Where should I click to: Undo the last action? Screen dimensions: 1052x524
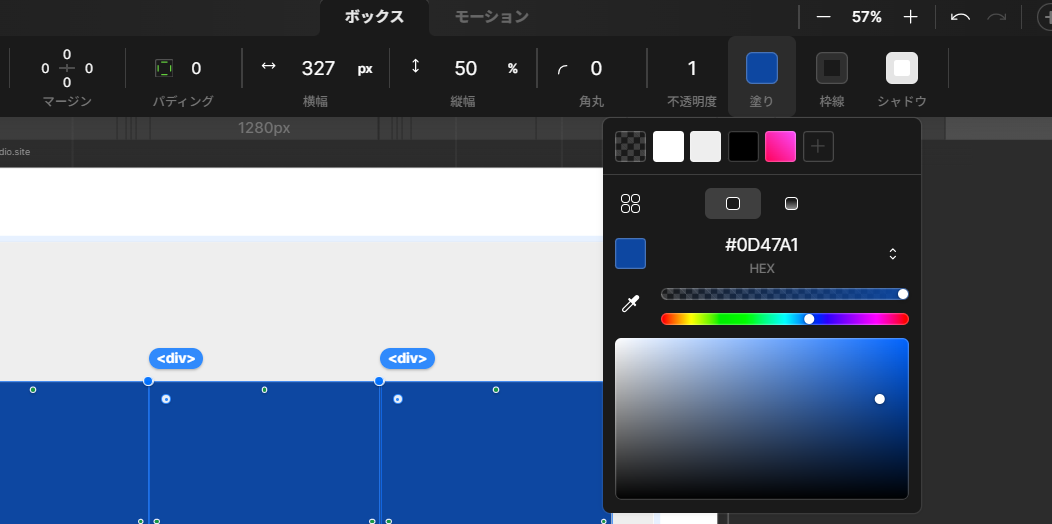tap(960, 17)
